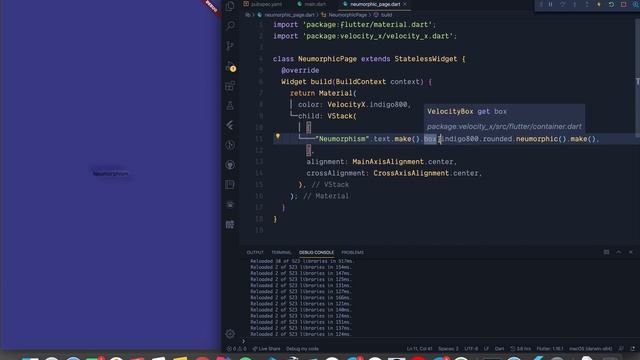The height and width of the screenshot is (360, 640).
Task: Click Ln 11, Col 41 cursor position
Action: click(419, 349)
